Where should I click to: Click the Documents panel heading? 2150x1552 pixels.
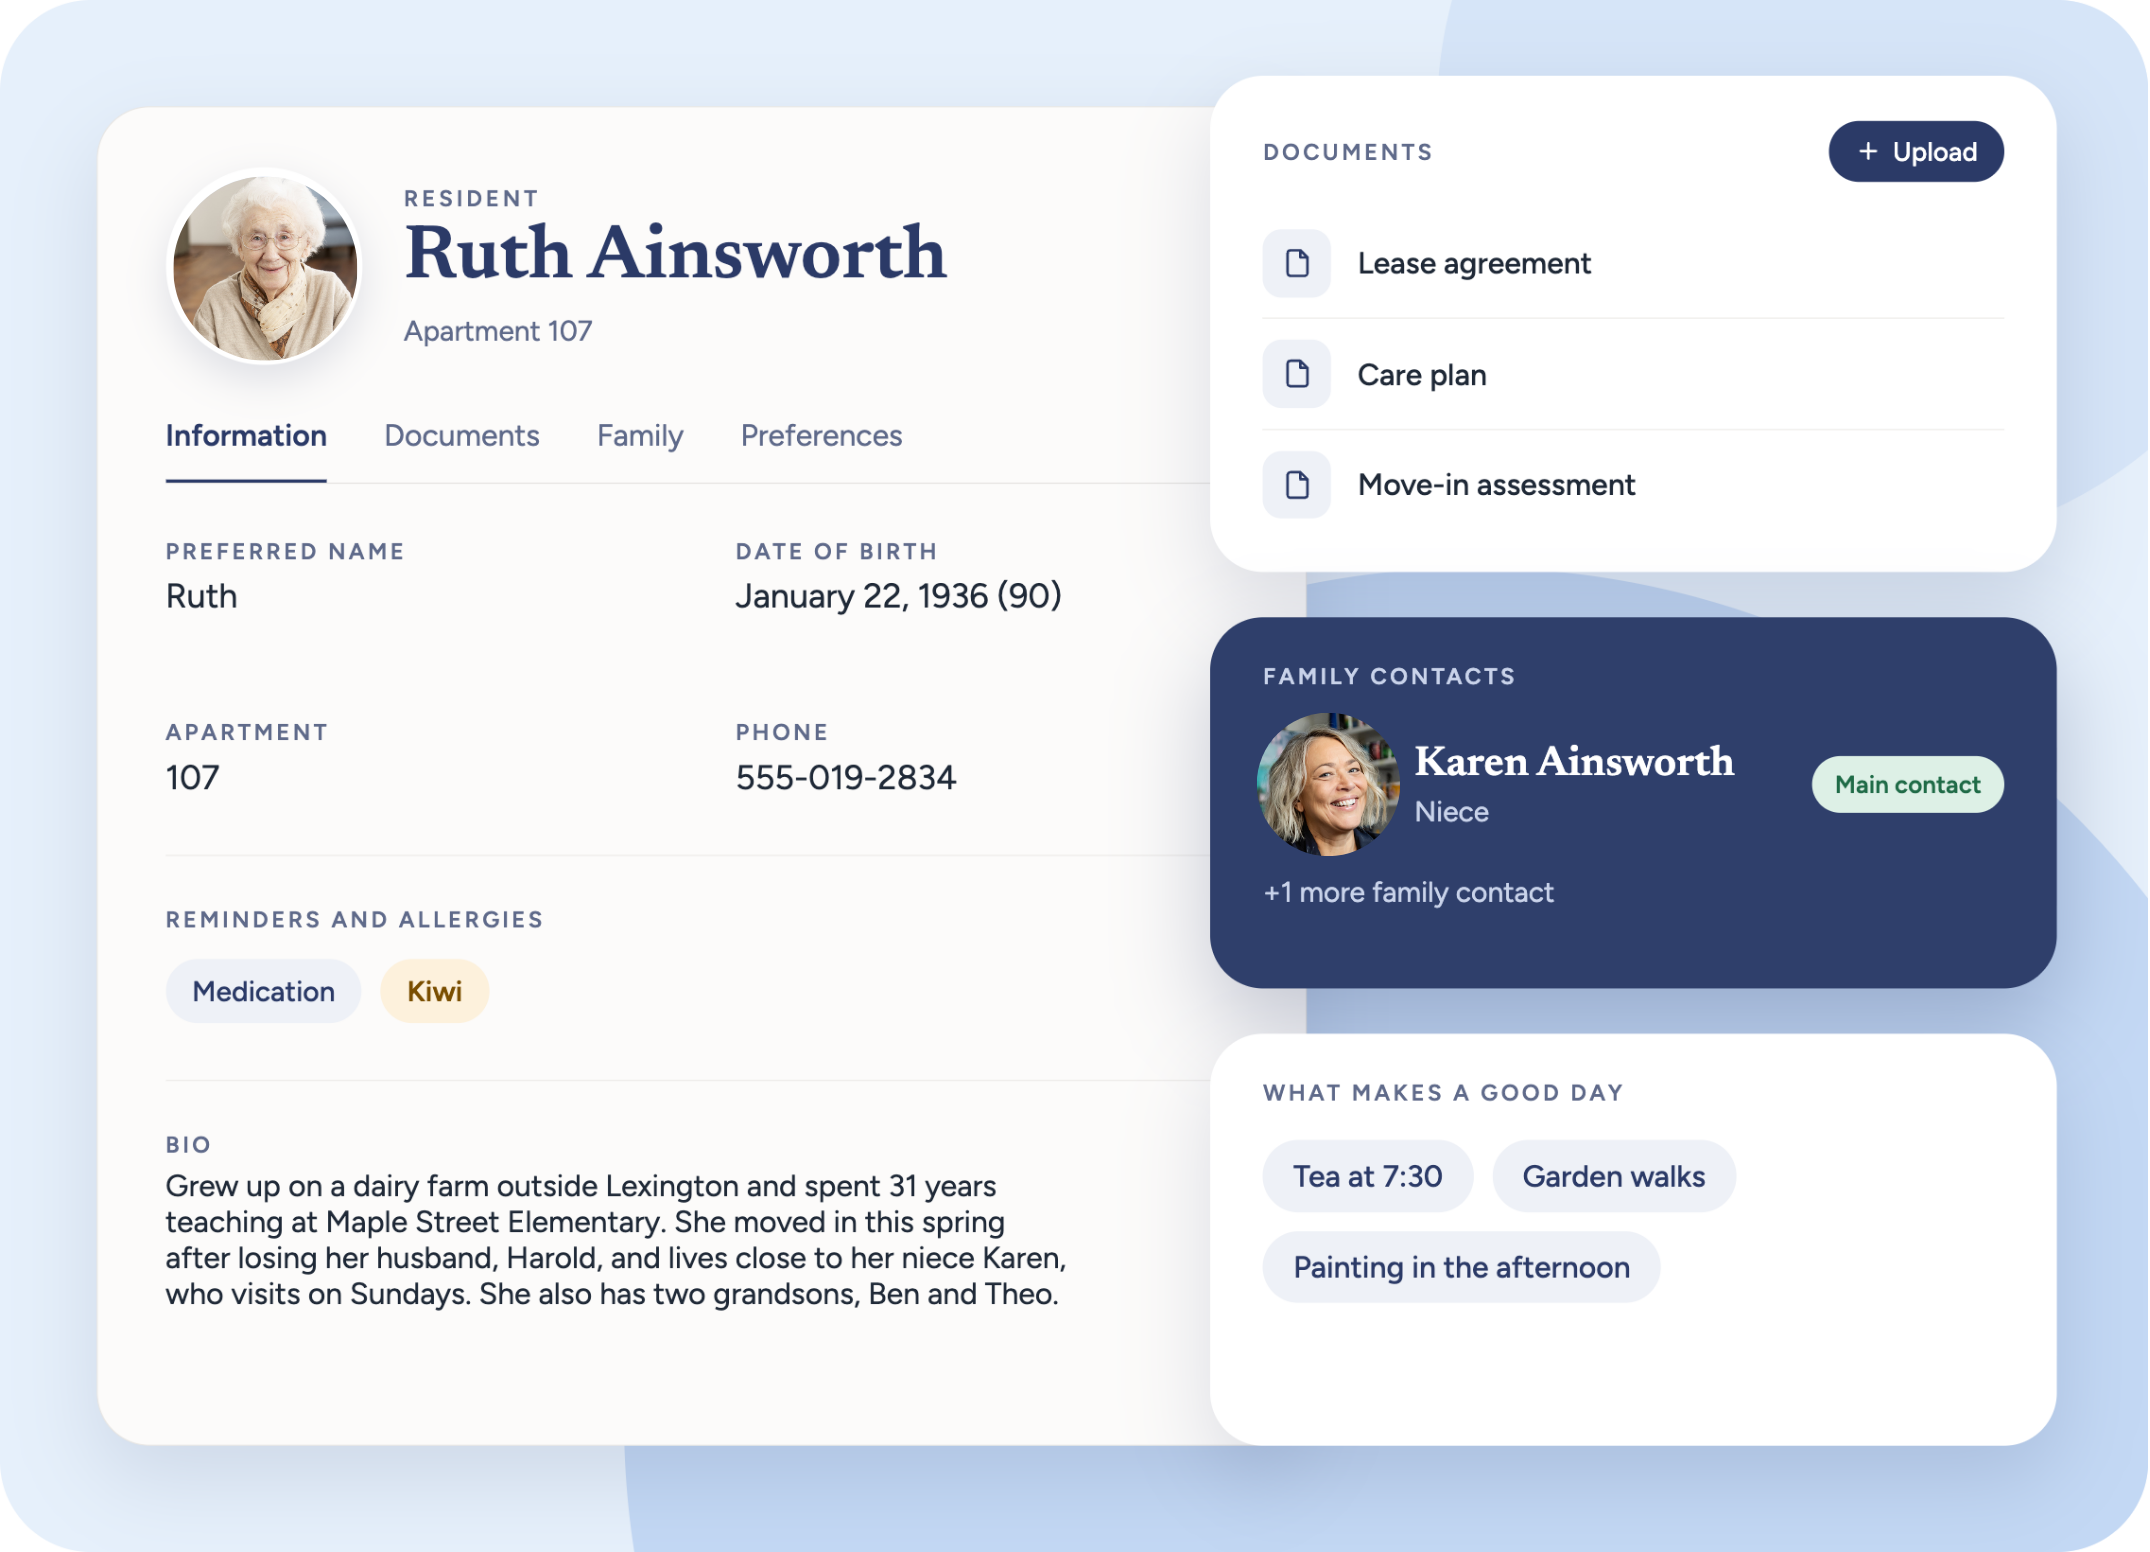1348,152
